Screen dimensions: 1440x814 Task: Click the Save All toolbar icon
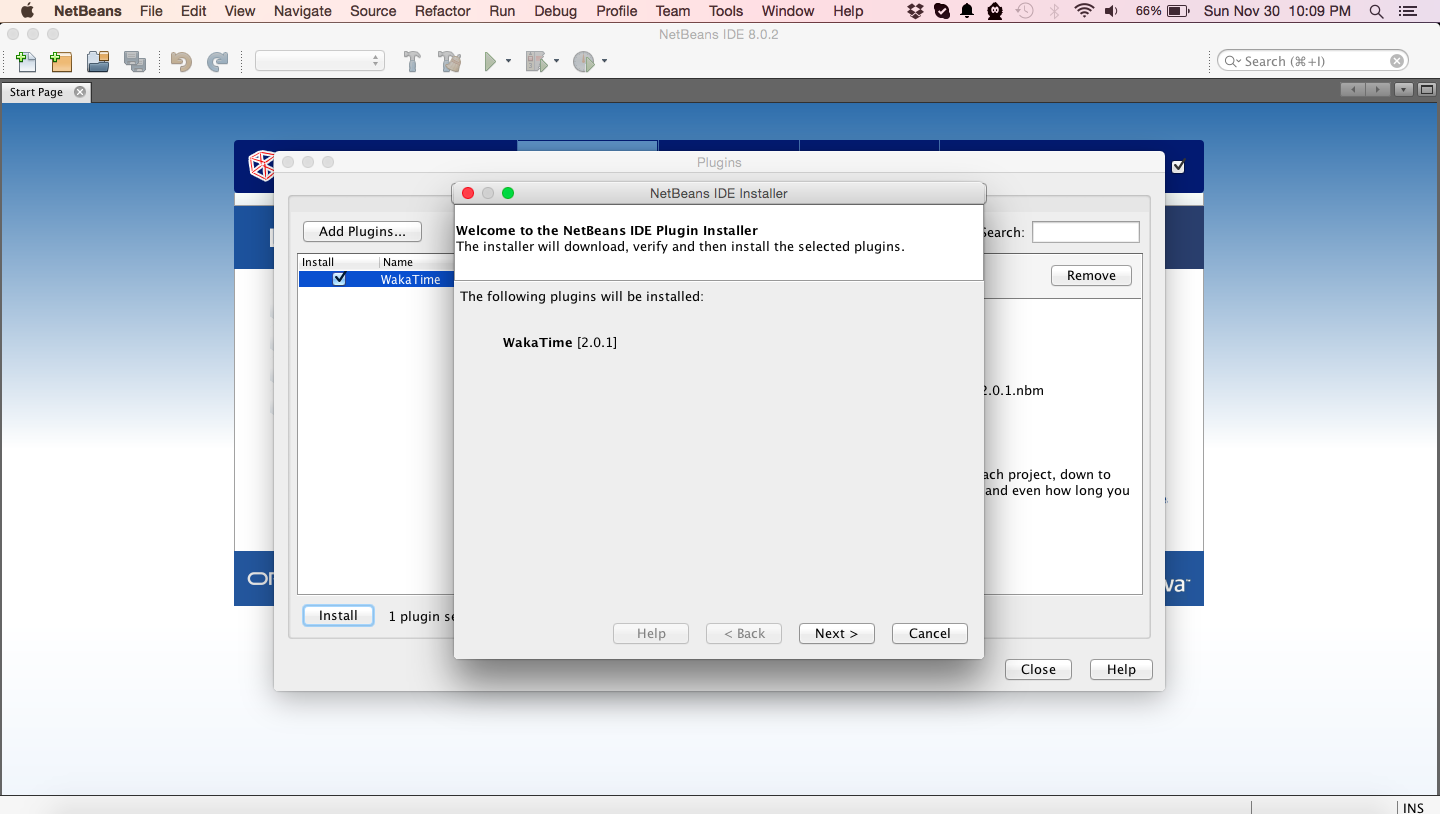pos(135,62)
